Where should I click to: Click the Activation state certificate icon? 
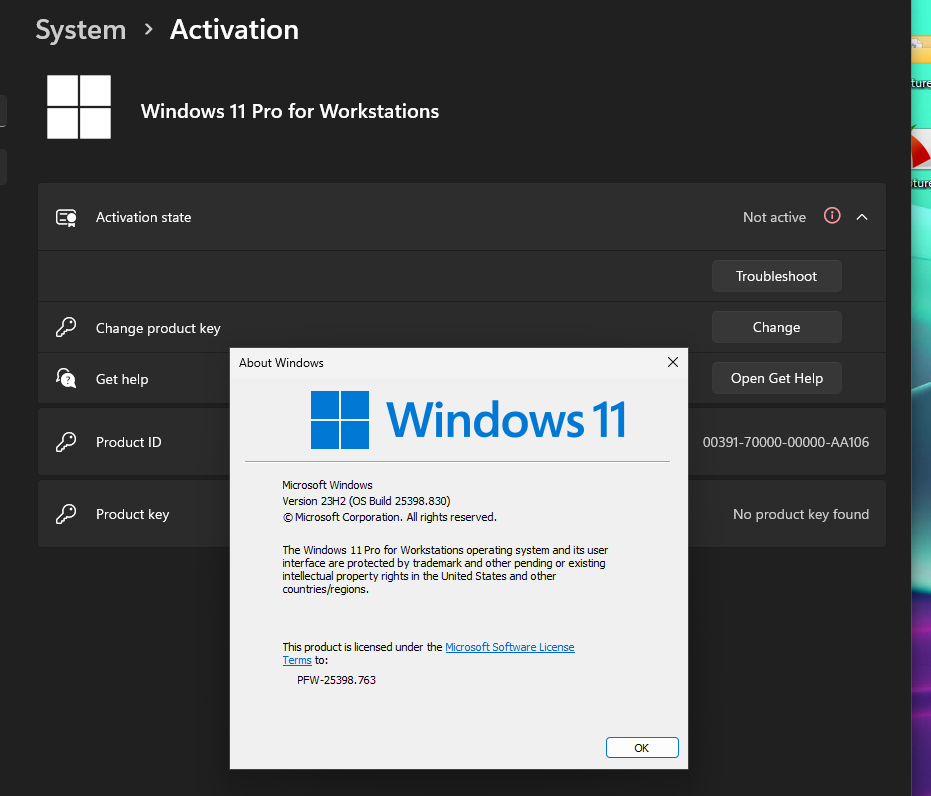[66, 218]
